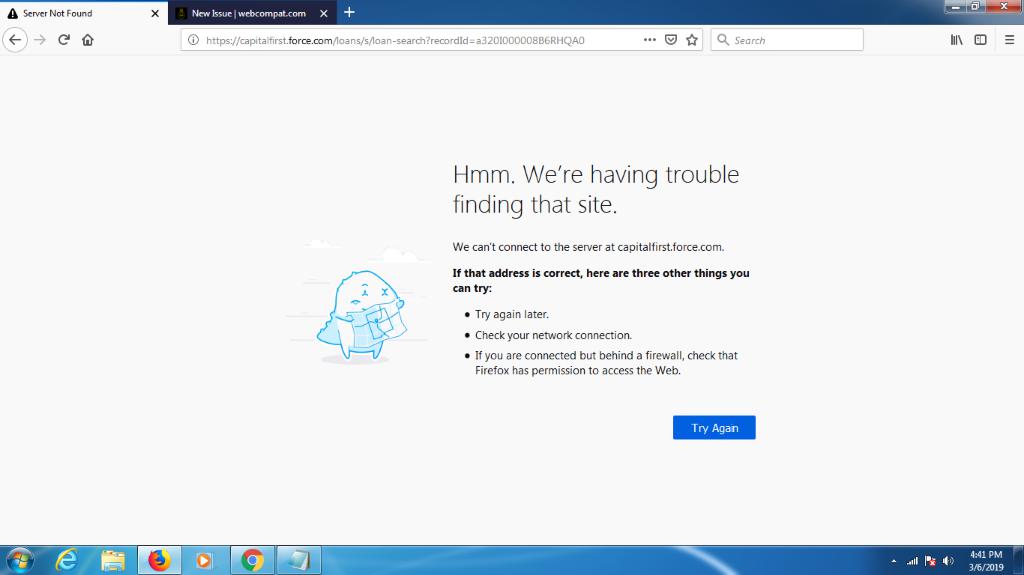Click the Back navigation arrow
This screenshot has height=575, width=1024.
[15, 40]
